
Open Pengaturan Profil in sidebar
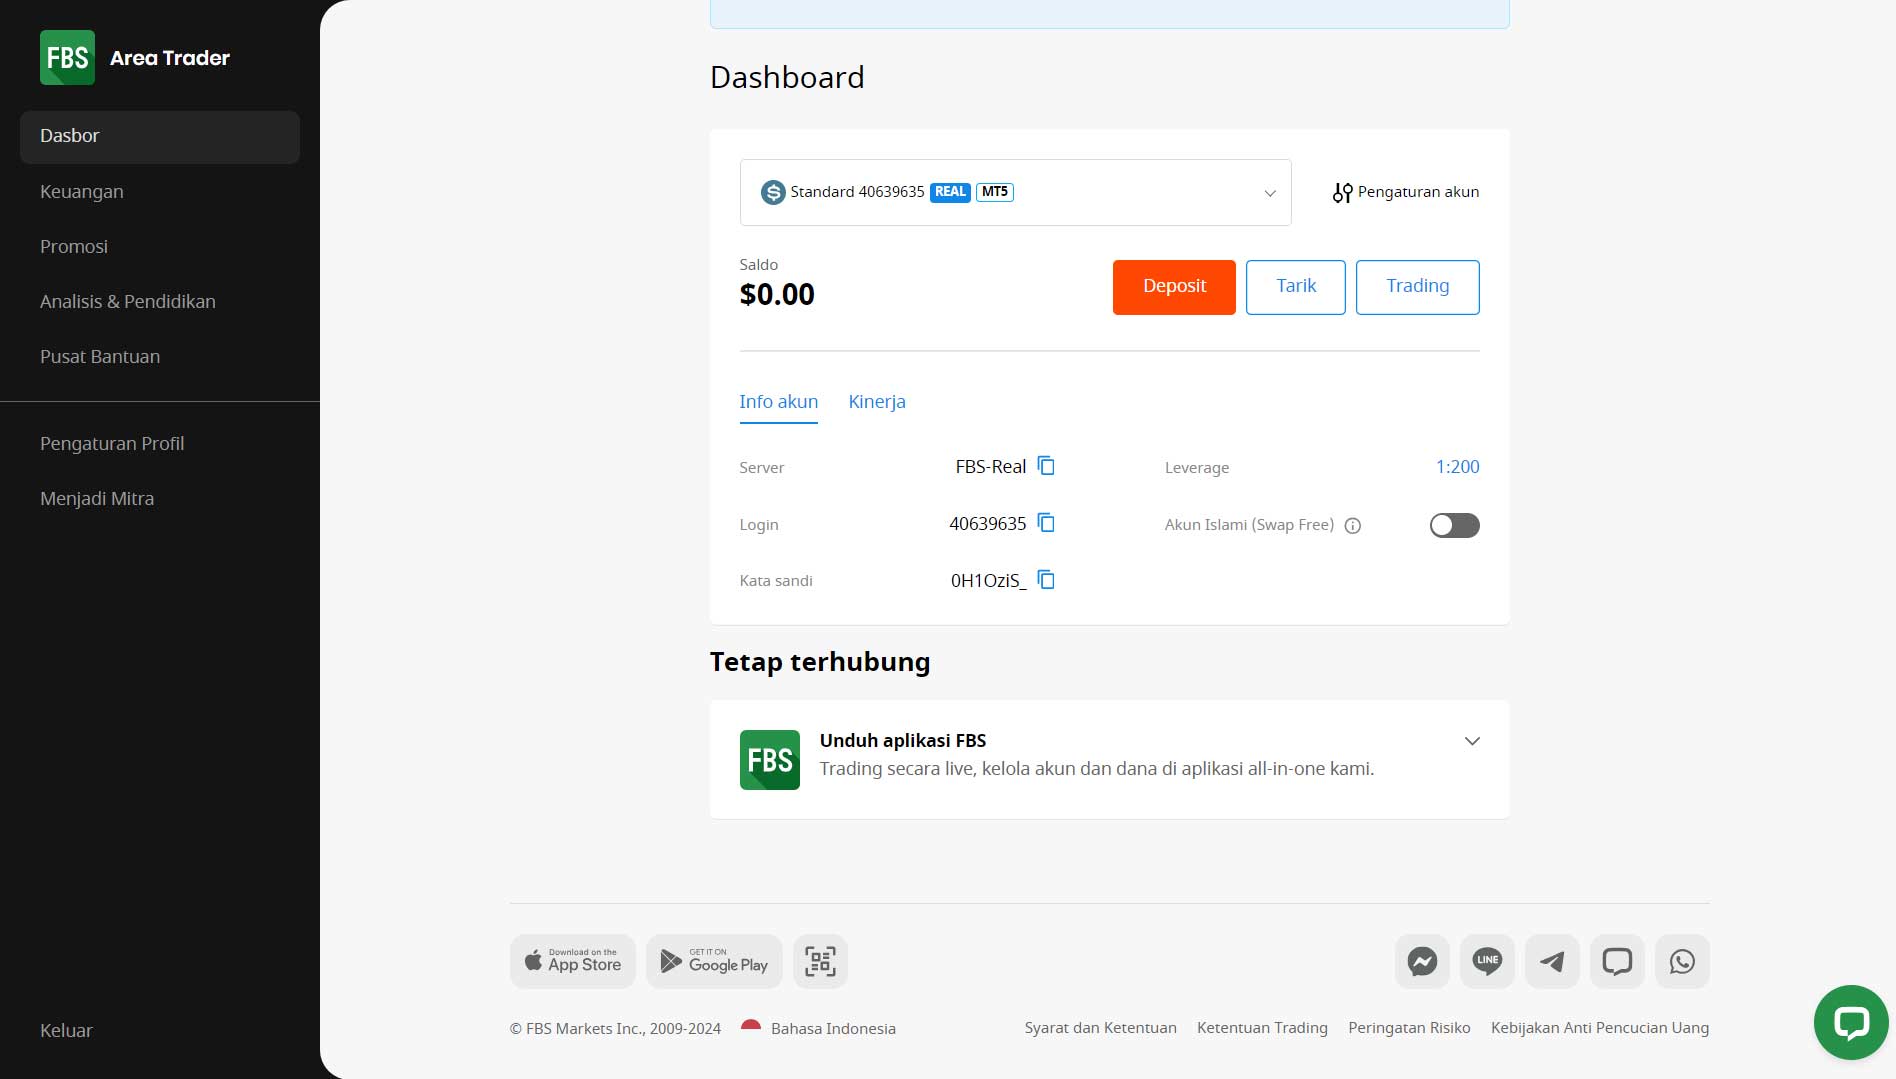point(112,444)
